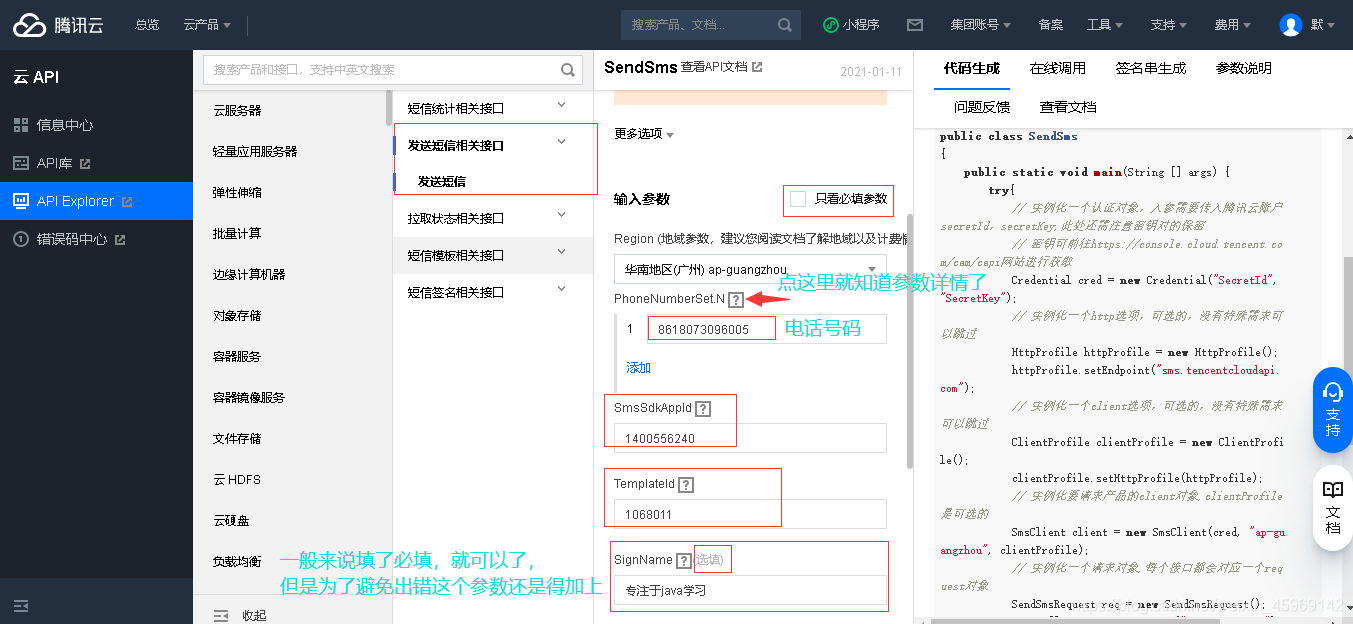
Task: Open external link icon beside 查看API文档
Action: click(757, 67)
